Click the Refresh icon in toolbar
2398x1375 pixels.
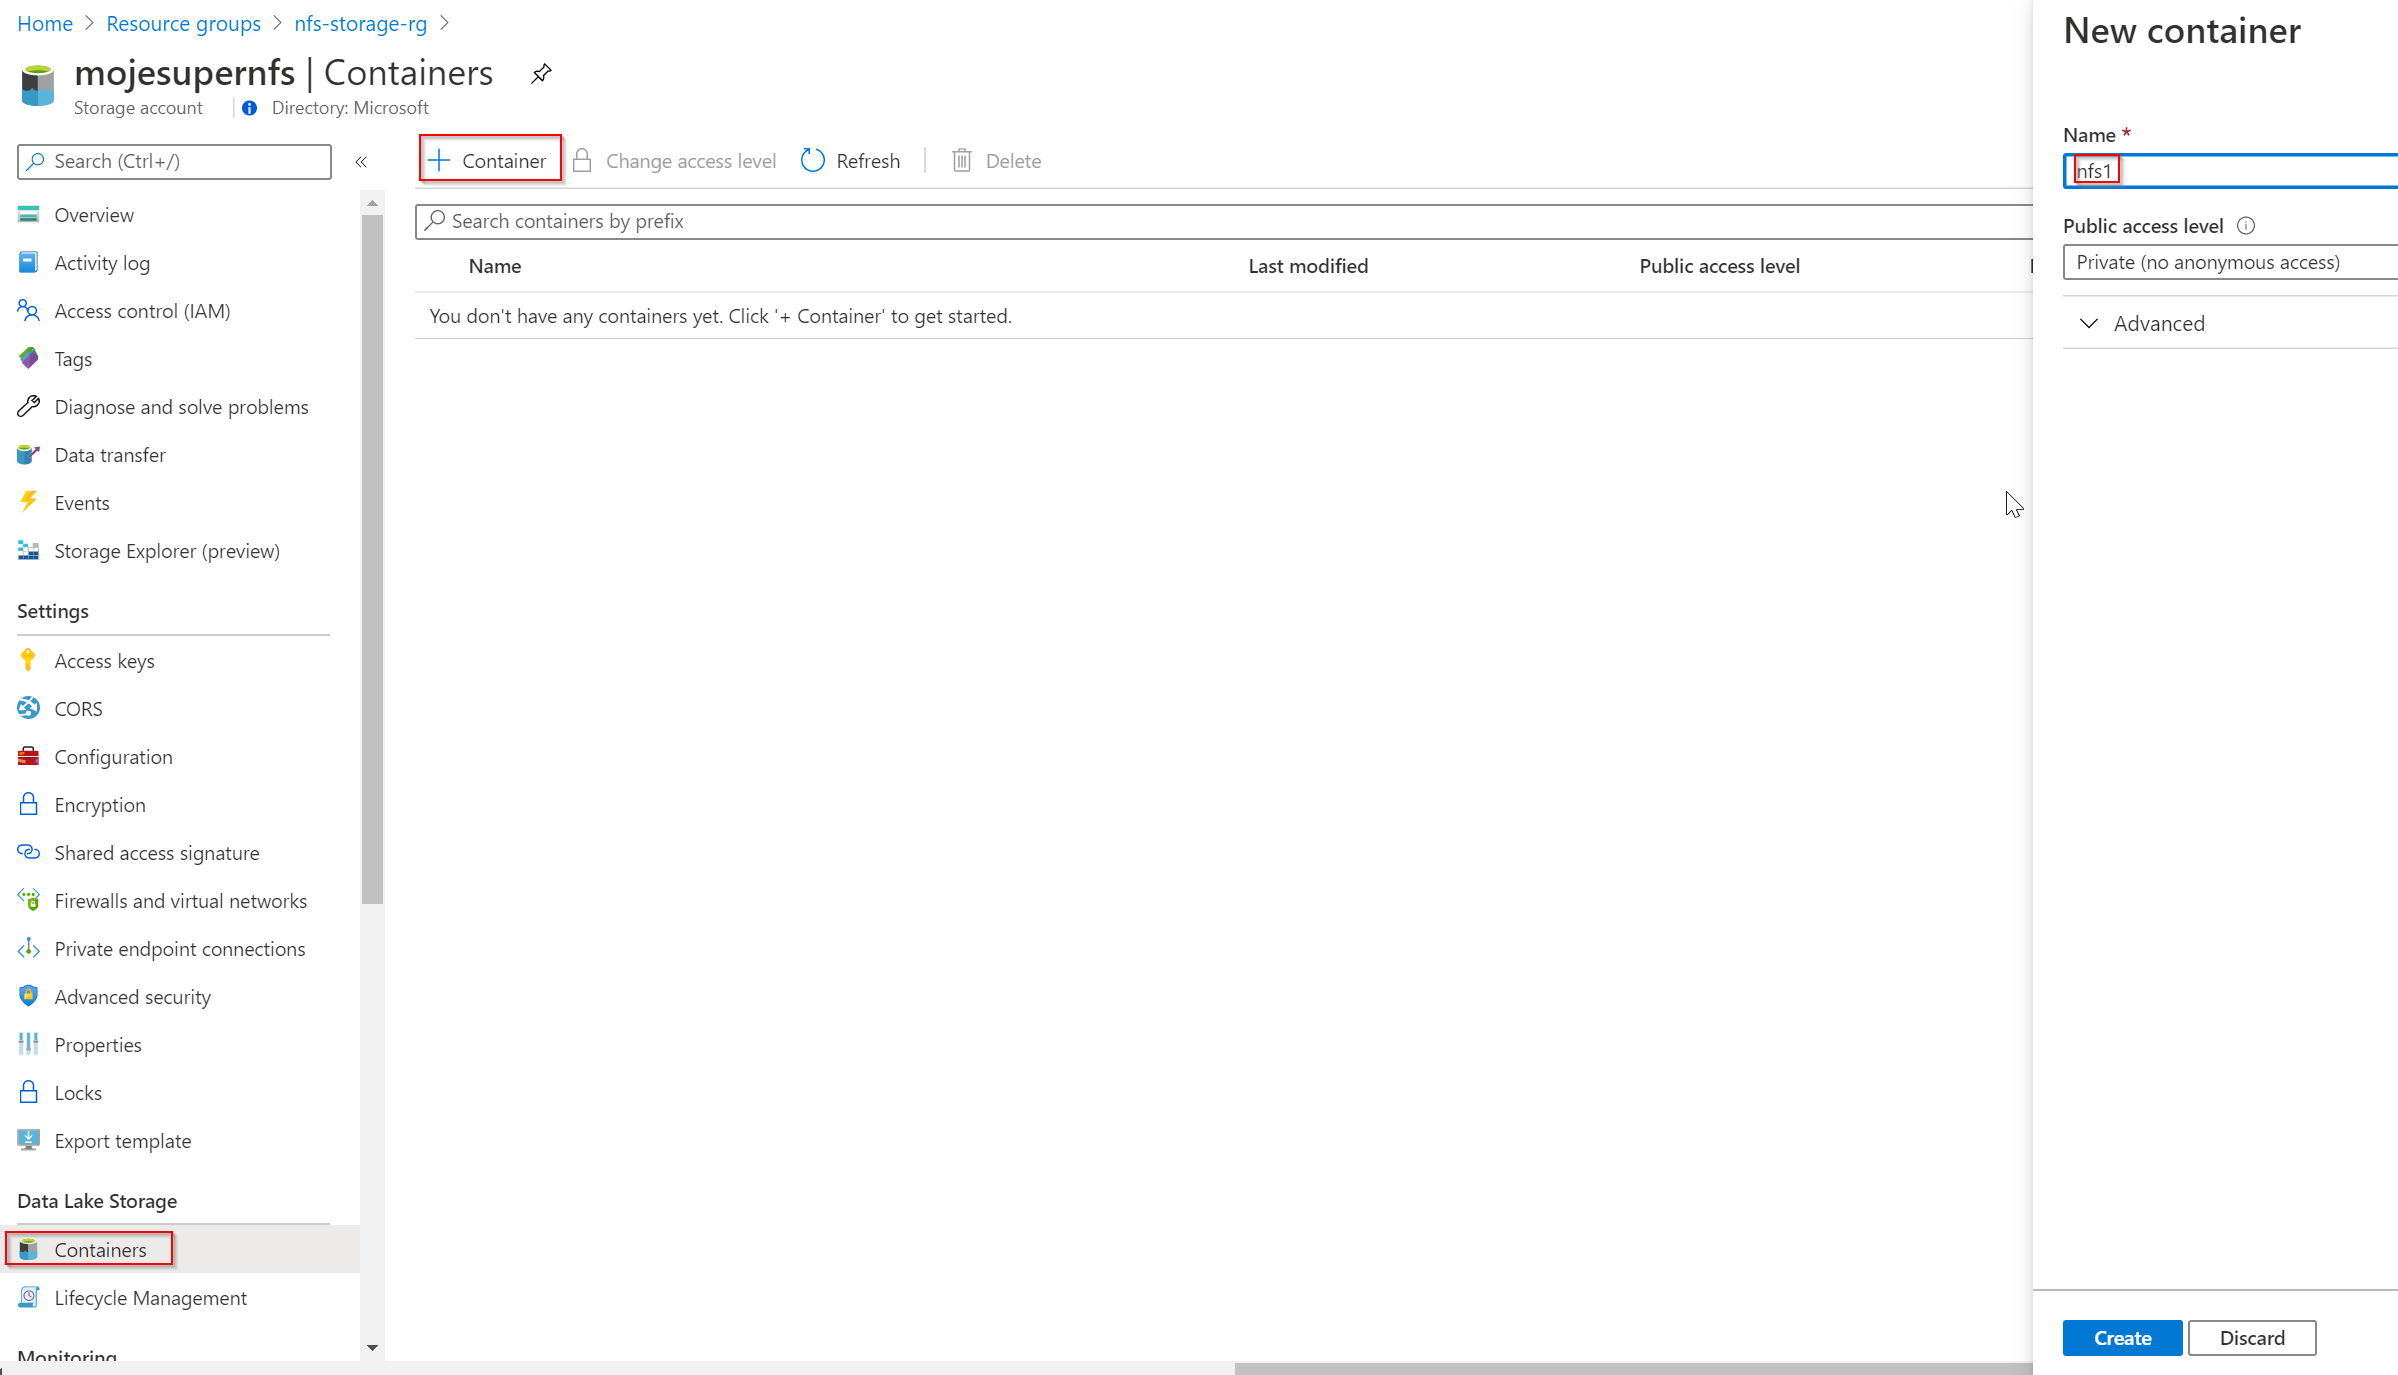tap(813, 161)
